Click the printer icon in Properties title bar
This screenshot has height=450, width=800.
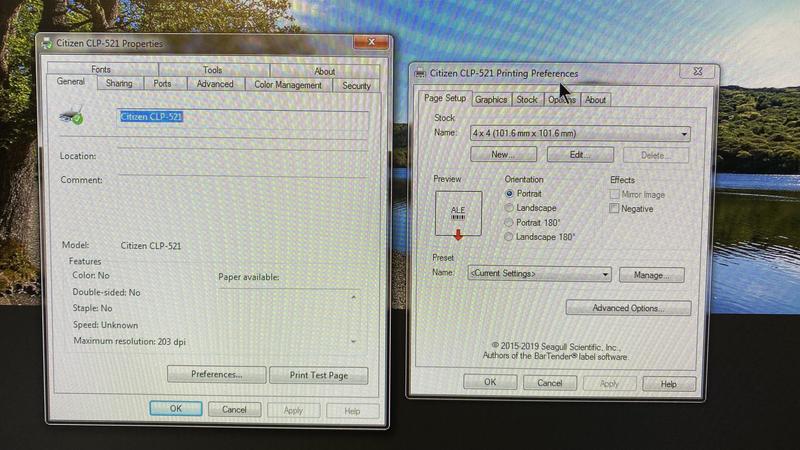coord(47,43)
